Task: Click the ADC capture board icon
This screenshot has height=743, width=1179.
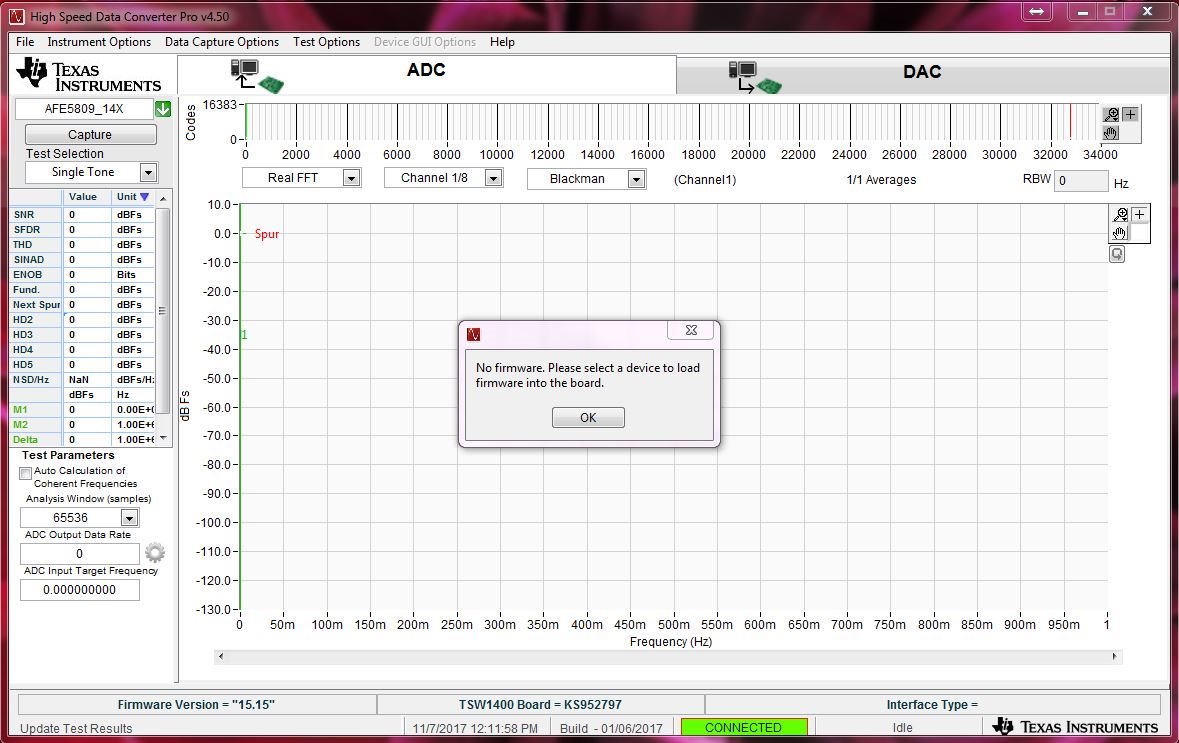Action: (x=256, y=76)
